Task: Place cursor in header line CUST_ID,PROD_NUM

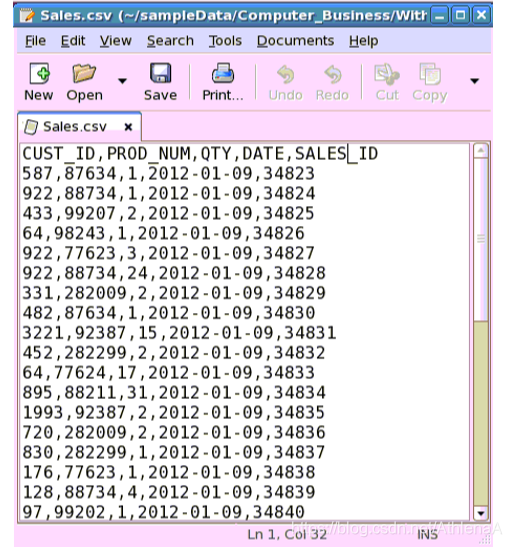Action: [200, 153]
